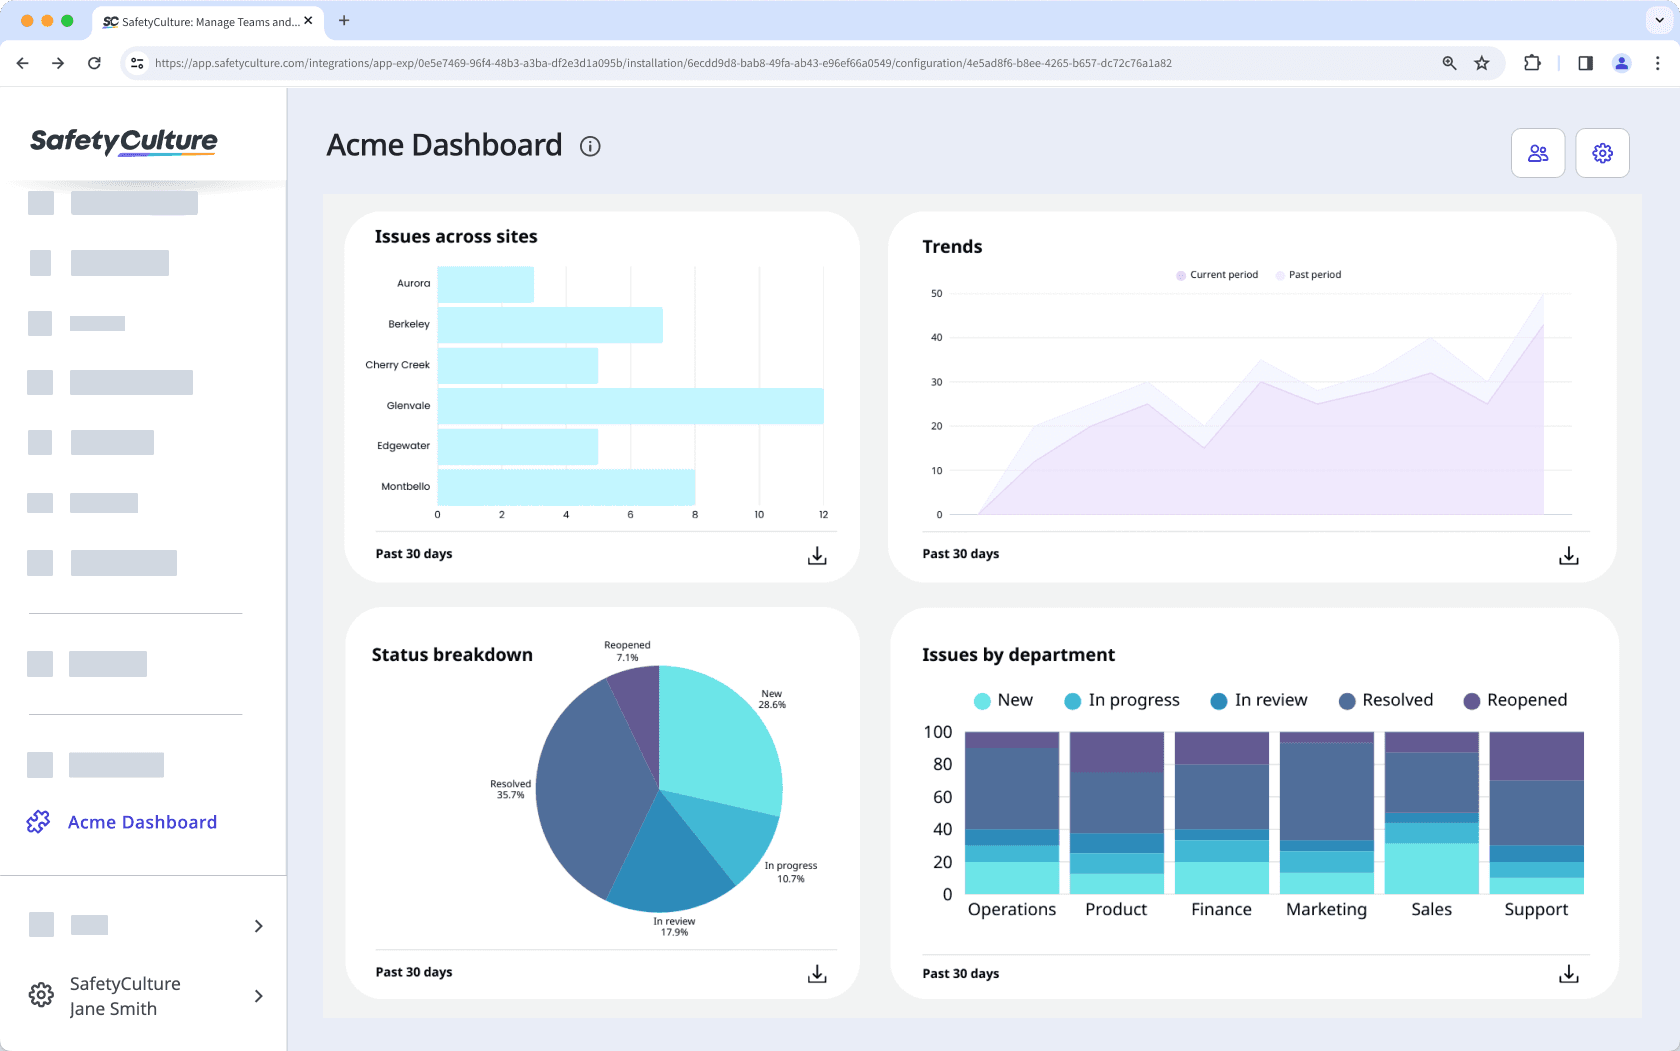Viewport: 1680px width, 1051px height.
Task: Open browser extensions via the puzzle piece icon
Action: tap(1532, 62)
